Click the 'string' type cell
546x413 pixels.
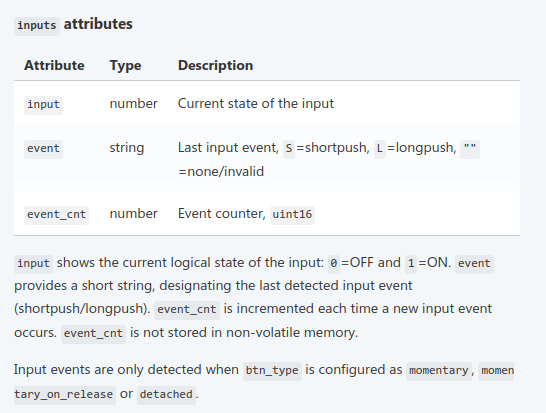click(127, 148)
